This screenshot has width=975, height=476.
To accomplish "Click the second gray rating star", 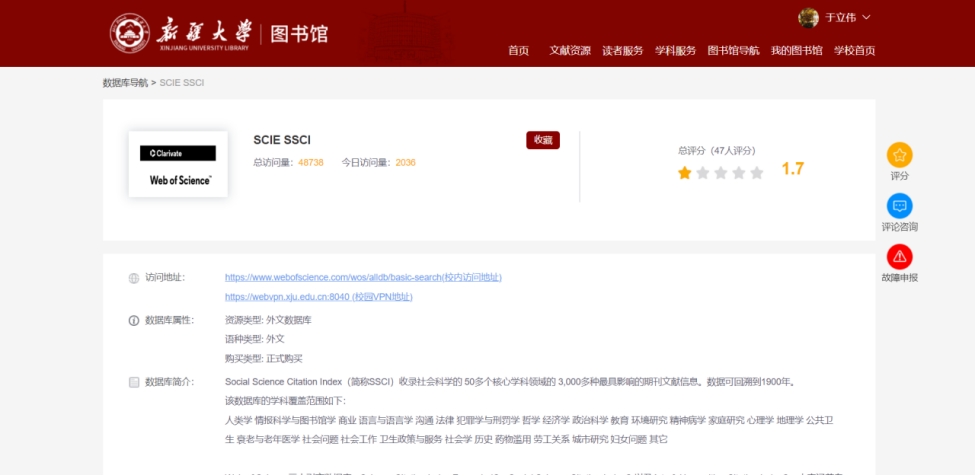I will coord(703,173).
